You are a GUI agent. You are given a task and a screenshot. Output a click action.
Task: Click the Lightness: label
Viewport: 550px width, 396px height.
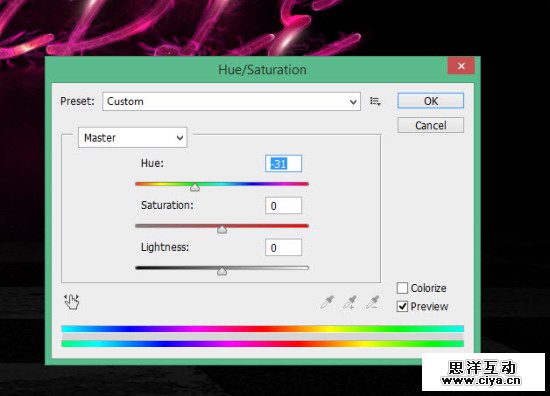[165, 247]
